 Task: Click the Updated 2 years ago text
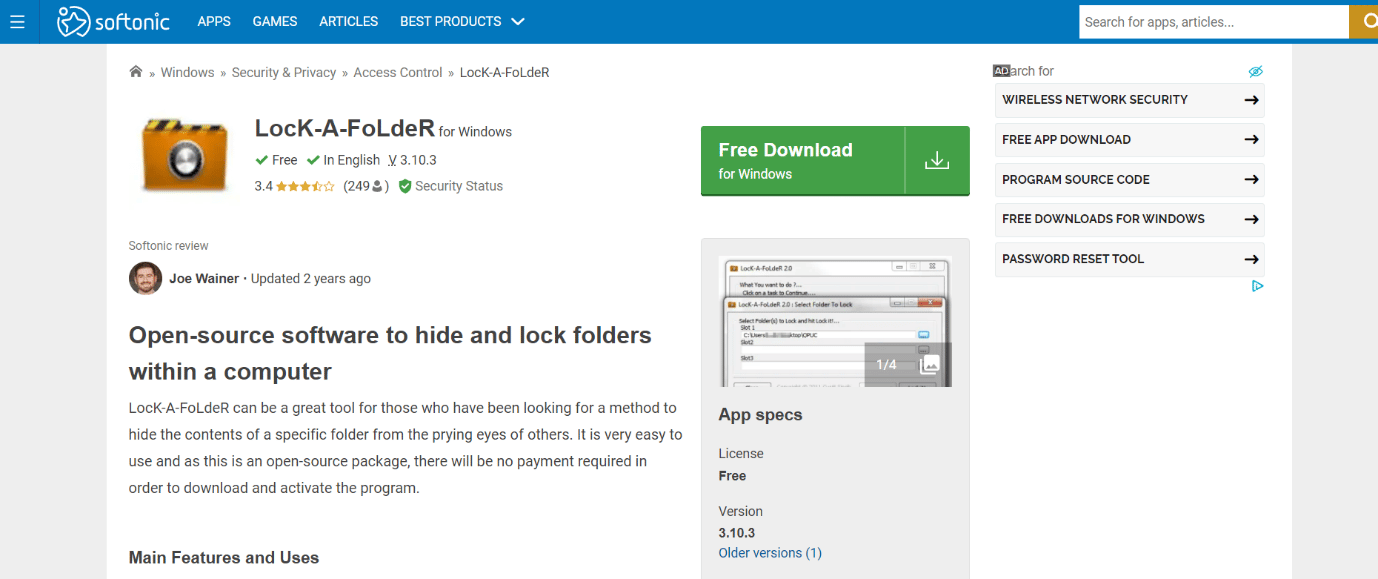[x=311, y=278]
